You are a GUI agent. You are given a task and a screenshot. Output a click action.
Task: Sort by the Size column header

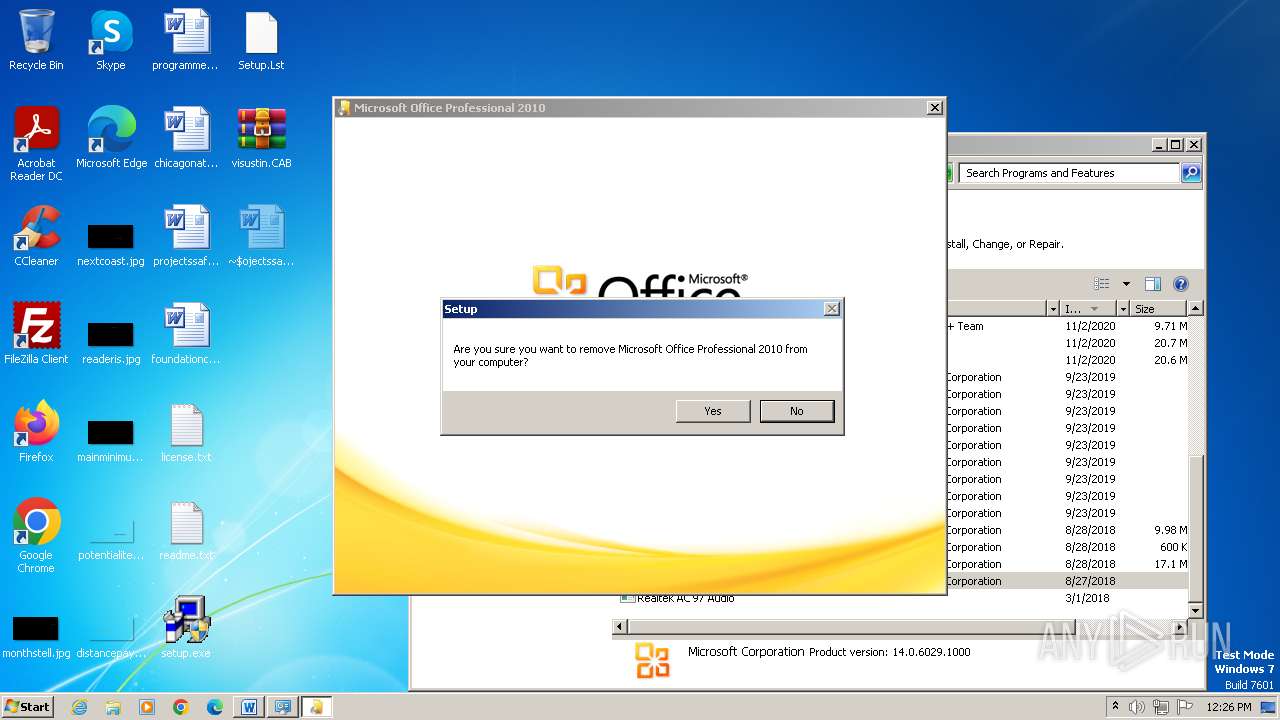pos(1159,309)
